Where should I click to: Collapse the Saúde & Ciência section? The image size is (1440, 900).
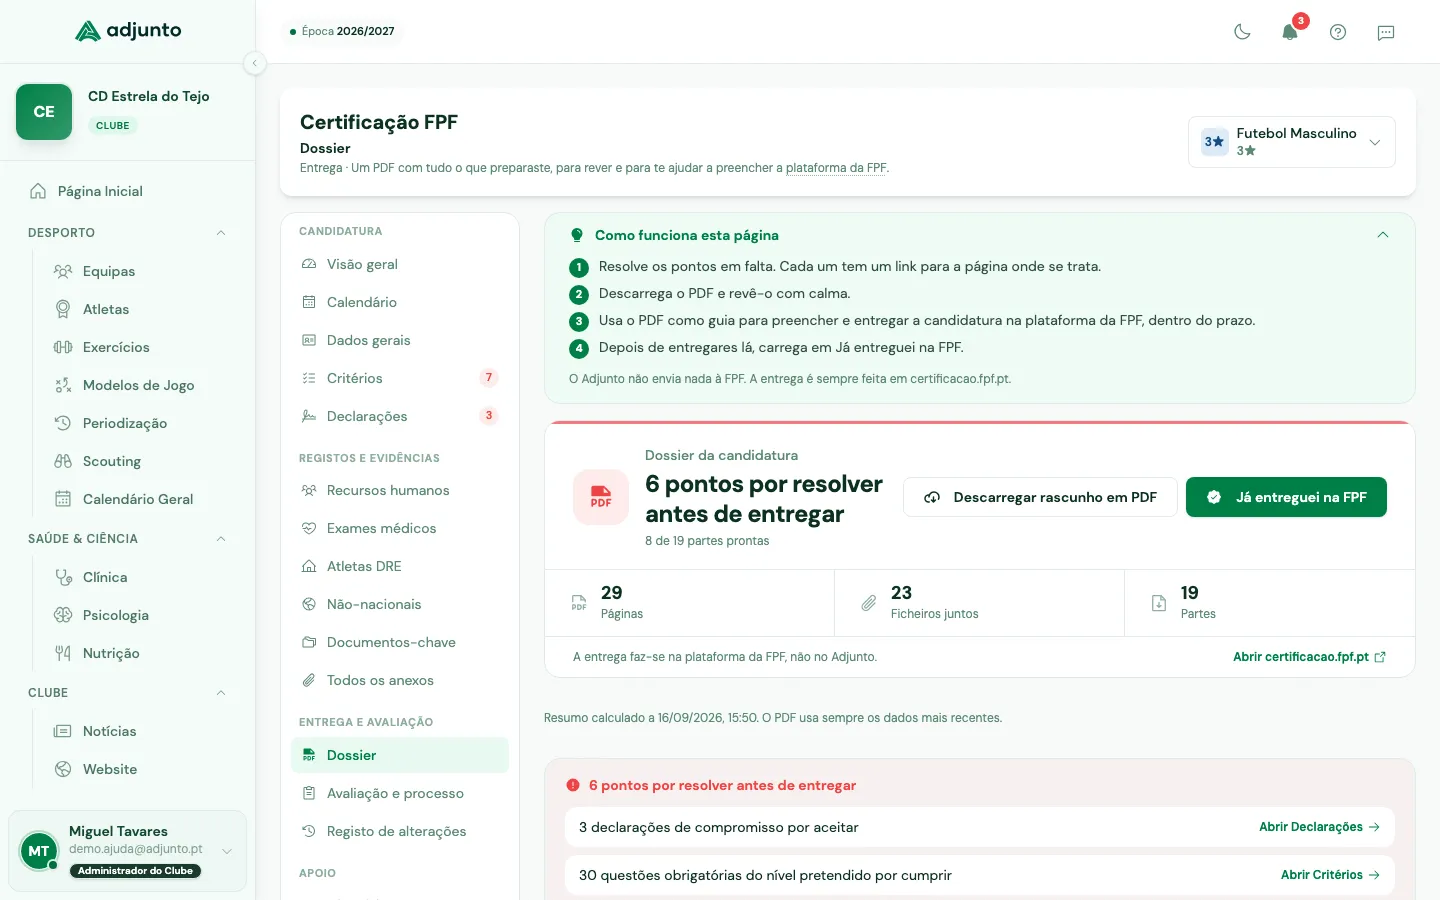[221, 539]
